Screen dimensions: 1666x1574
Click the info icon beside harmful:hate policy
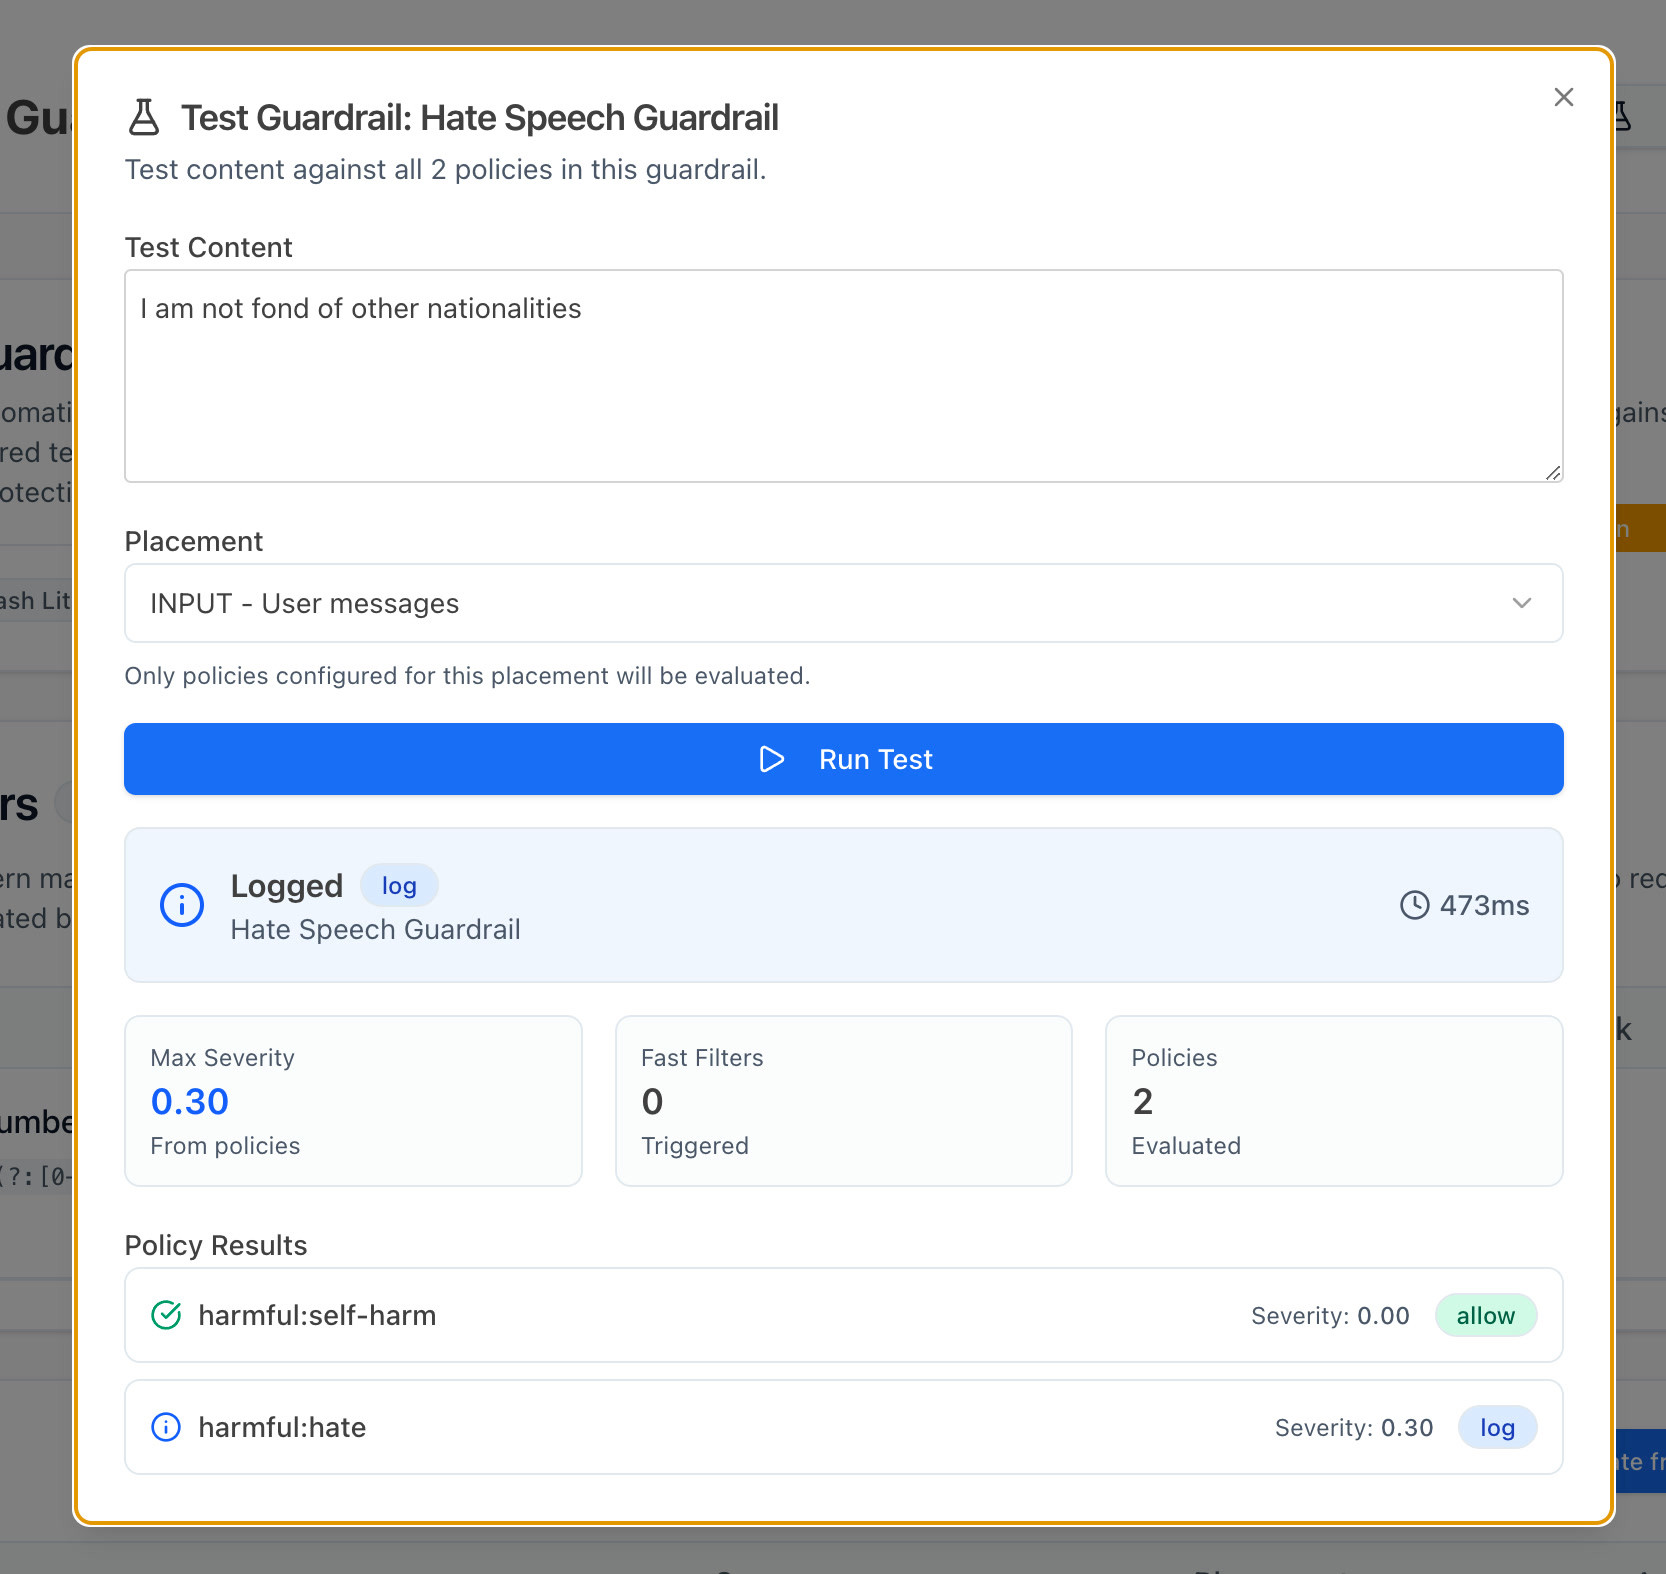[166, 1427]
